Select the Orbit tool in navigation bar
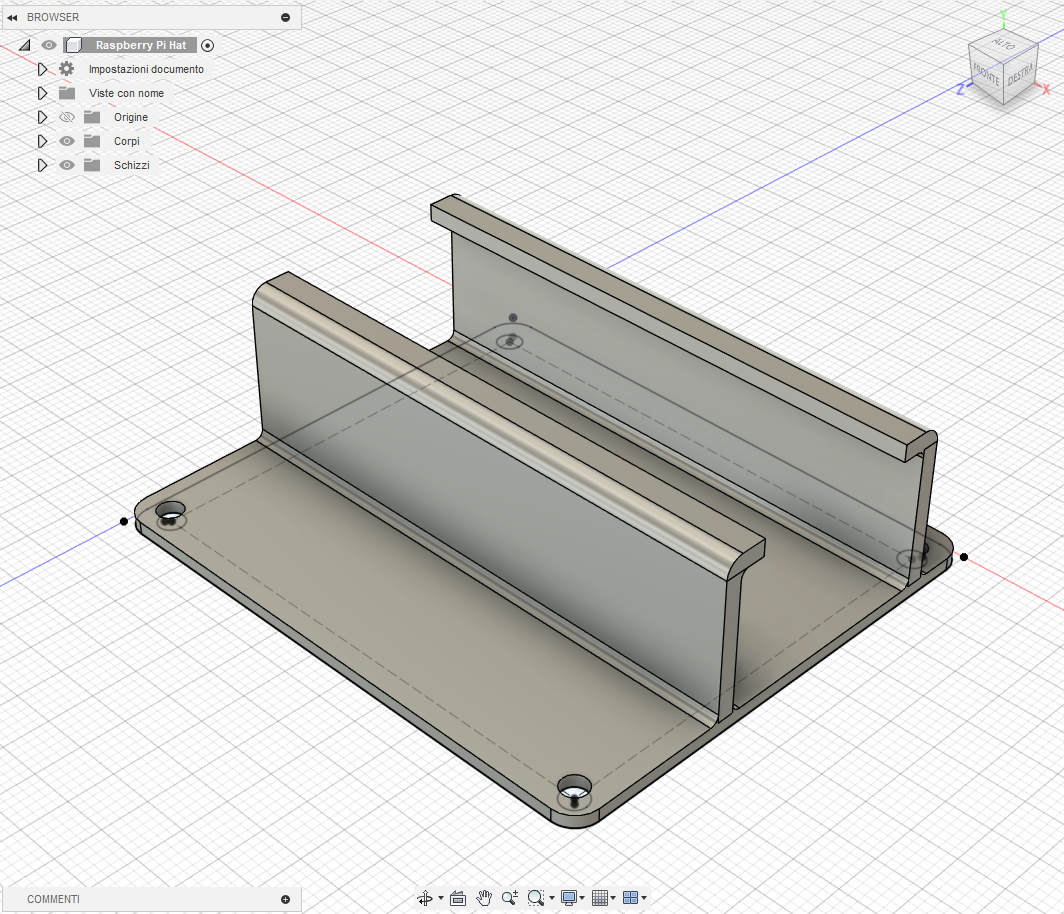 [x=425, y=898]
